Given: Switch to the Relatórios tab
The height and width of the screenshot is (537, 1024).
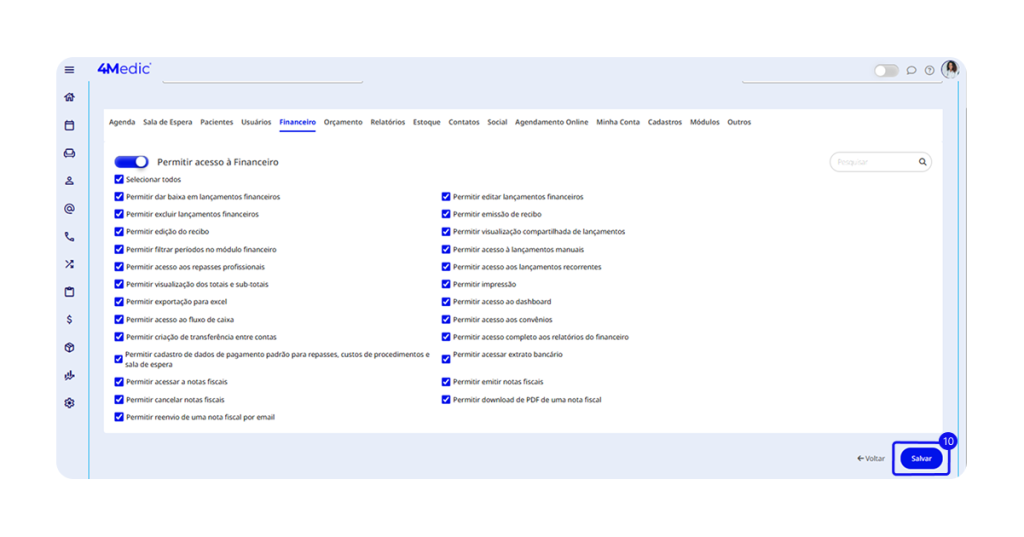Looking at the screenshot, I should [387, 122].
